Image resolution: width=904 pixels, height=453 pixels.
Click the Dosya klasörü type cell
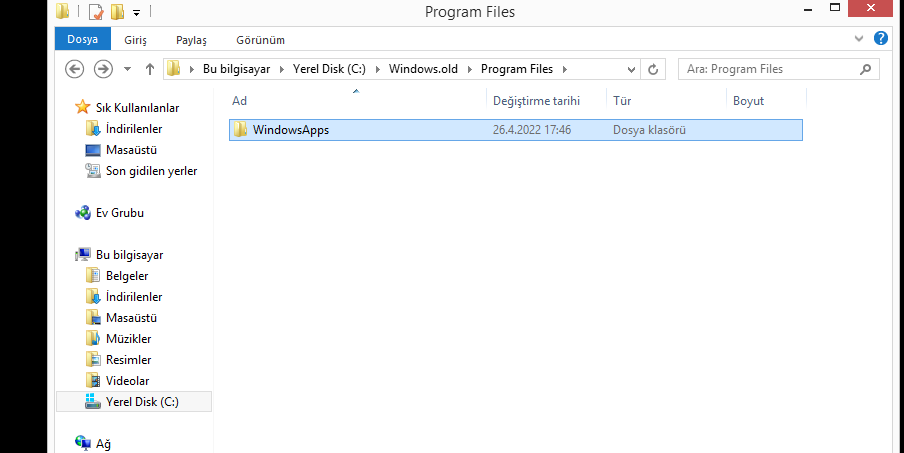(649, 130)
